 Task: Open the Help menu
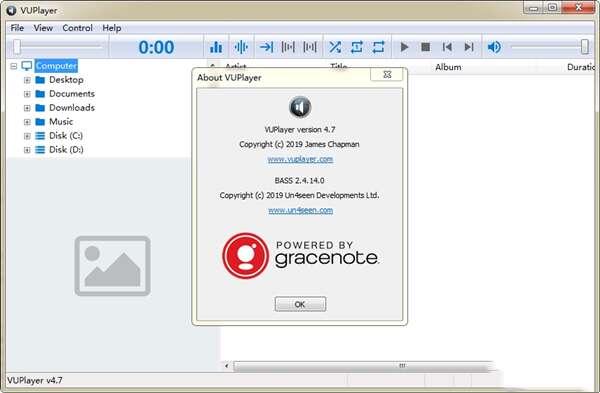(112, 28)
